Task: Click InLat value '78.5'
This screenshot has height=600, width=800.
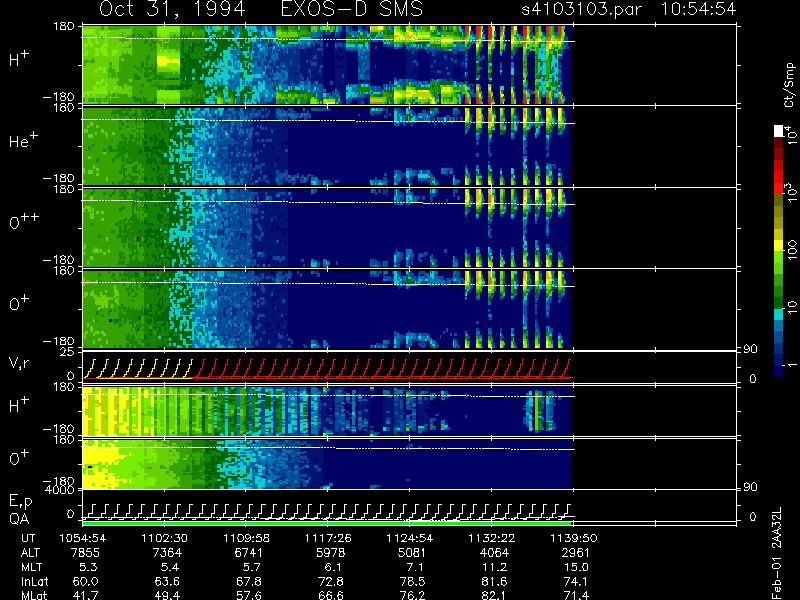Action: pyautogui.click(x=412, y=581)
